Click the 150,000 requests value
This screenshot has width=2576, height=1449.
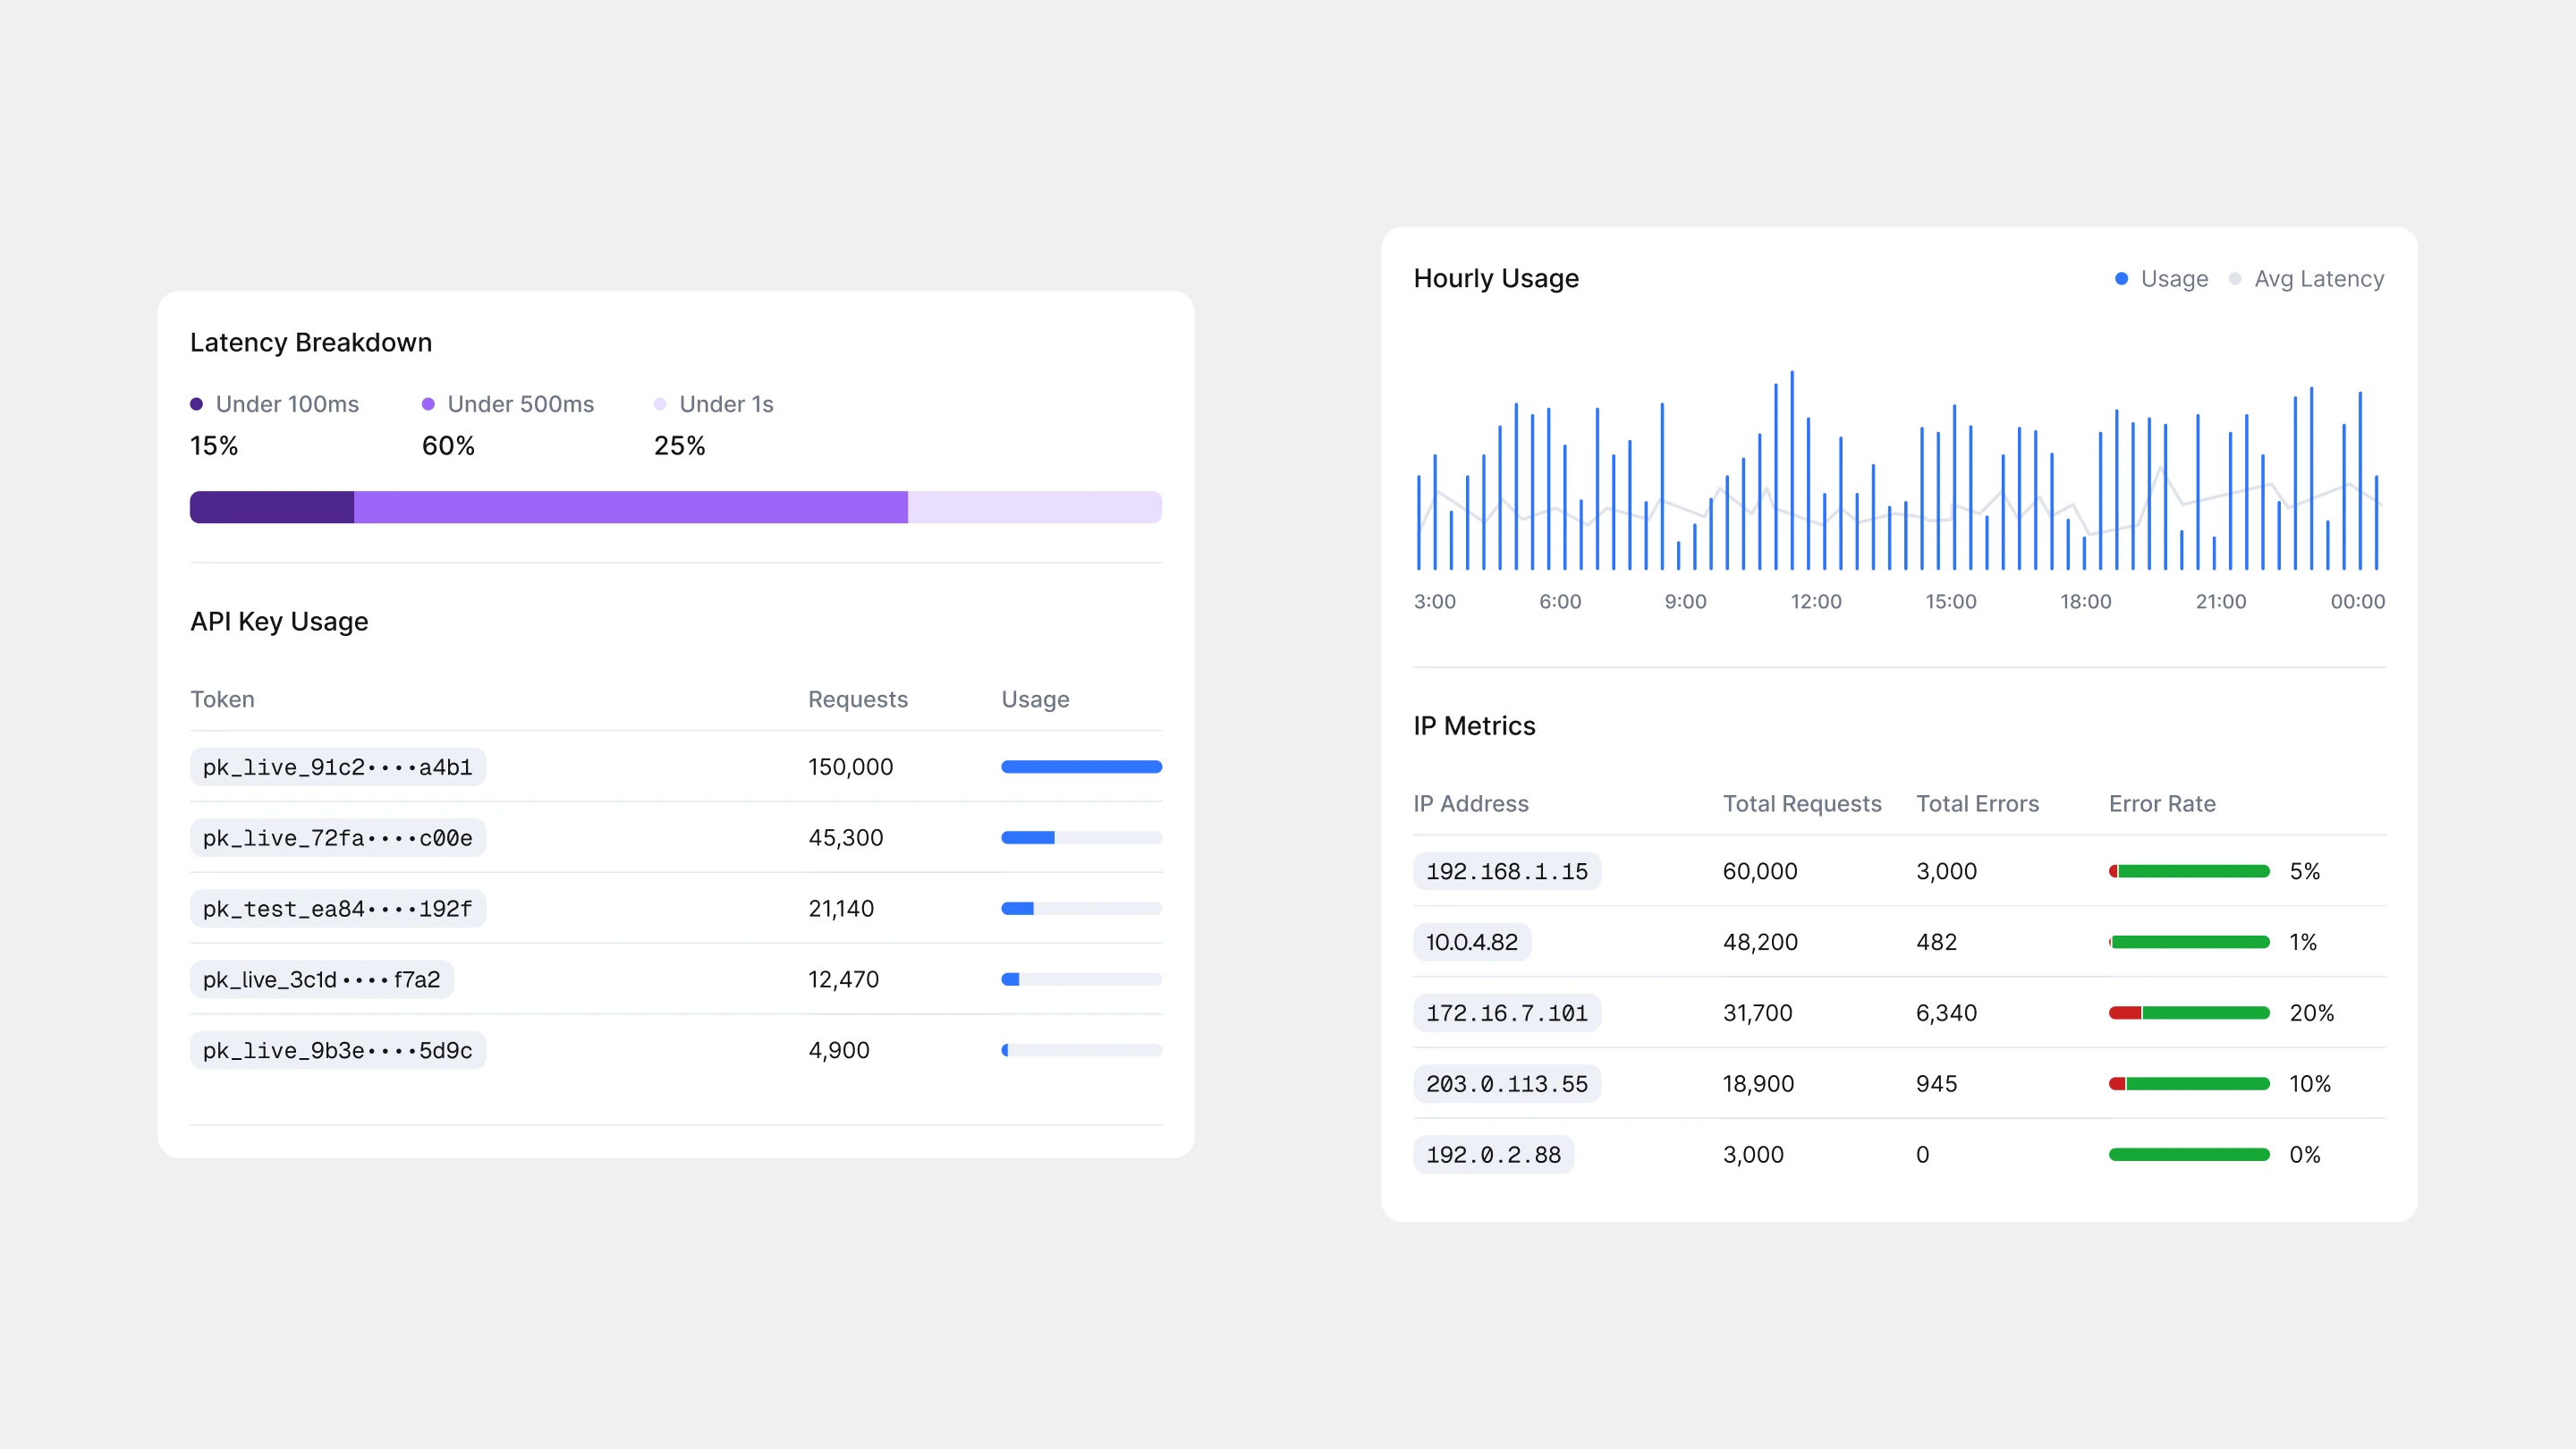(851, 767)
